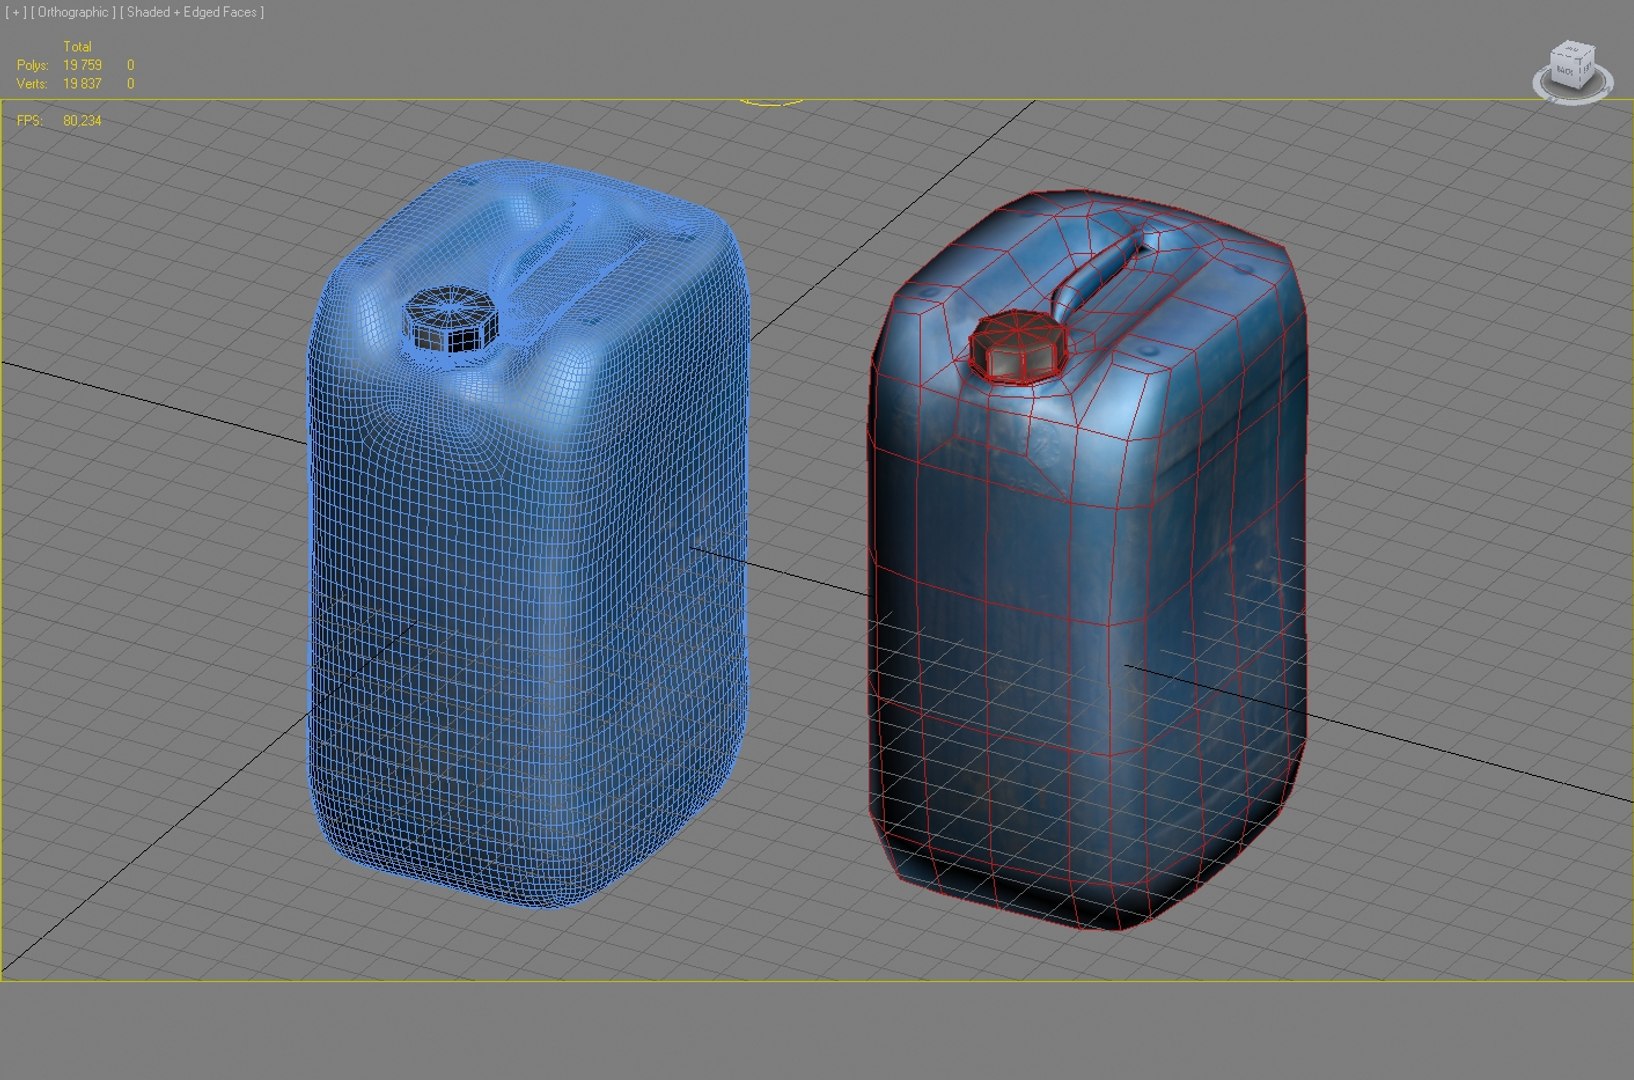Screen dimensions: 1634x1080
Task: Click the Verts count value 19 837
Action: [x=82, y=84]
